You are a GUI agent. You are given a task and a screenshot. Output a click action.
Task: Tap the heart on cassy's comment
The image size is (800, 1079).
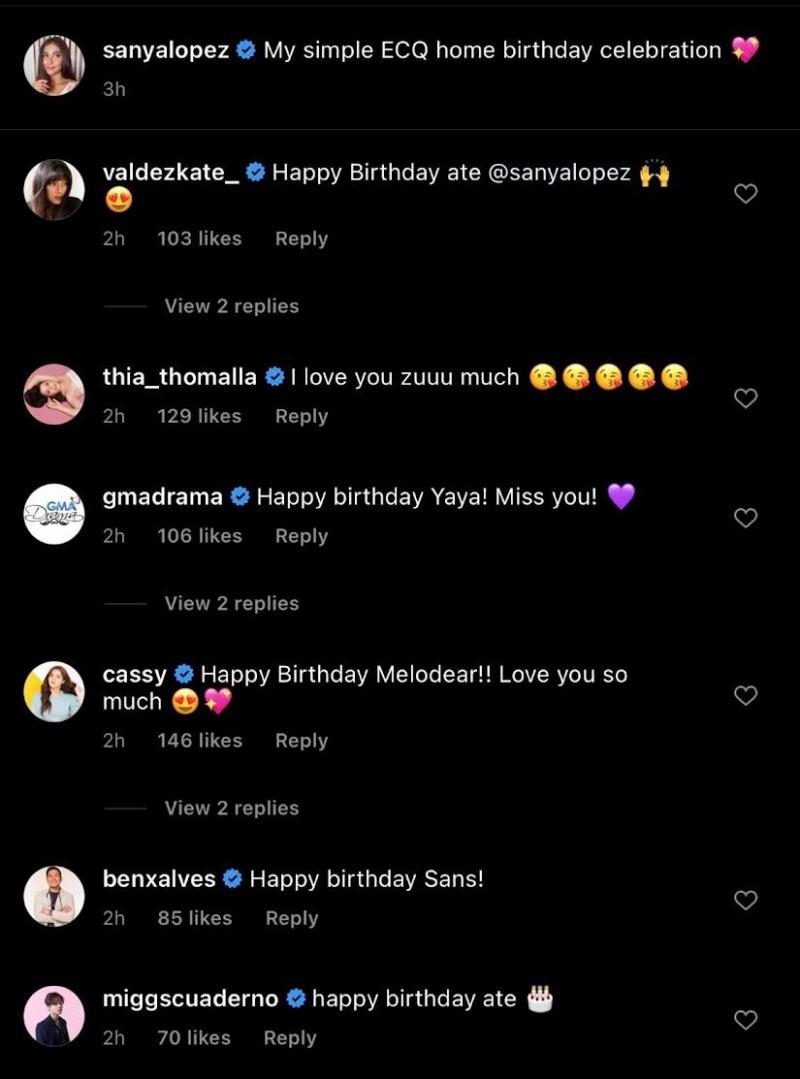(x=746, y=695)
